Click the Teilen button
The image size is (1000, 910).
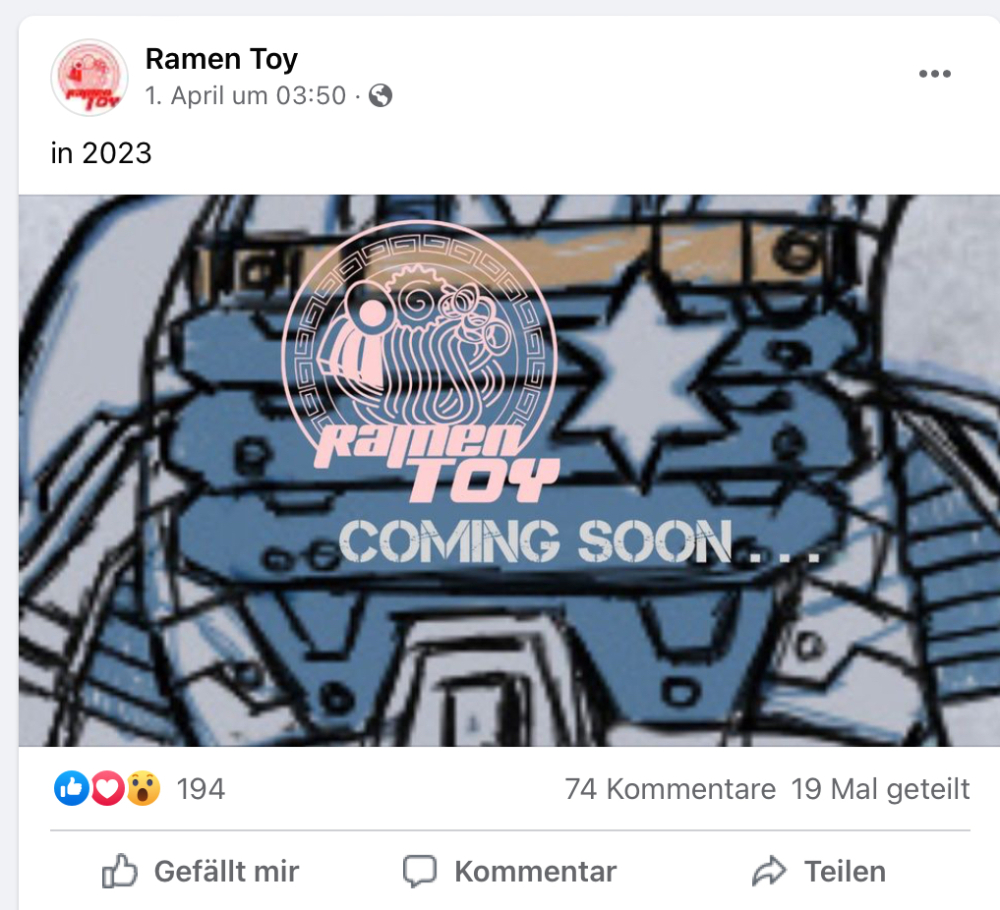pos(819,871)
